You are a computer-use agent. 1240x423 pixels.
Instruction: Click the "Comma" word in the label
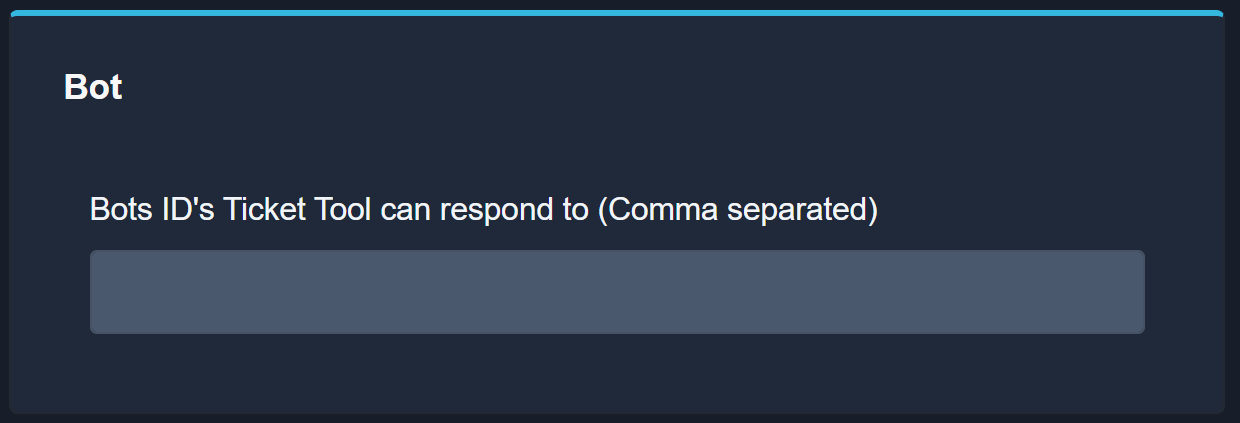(x=665, y=211)
